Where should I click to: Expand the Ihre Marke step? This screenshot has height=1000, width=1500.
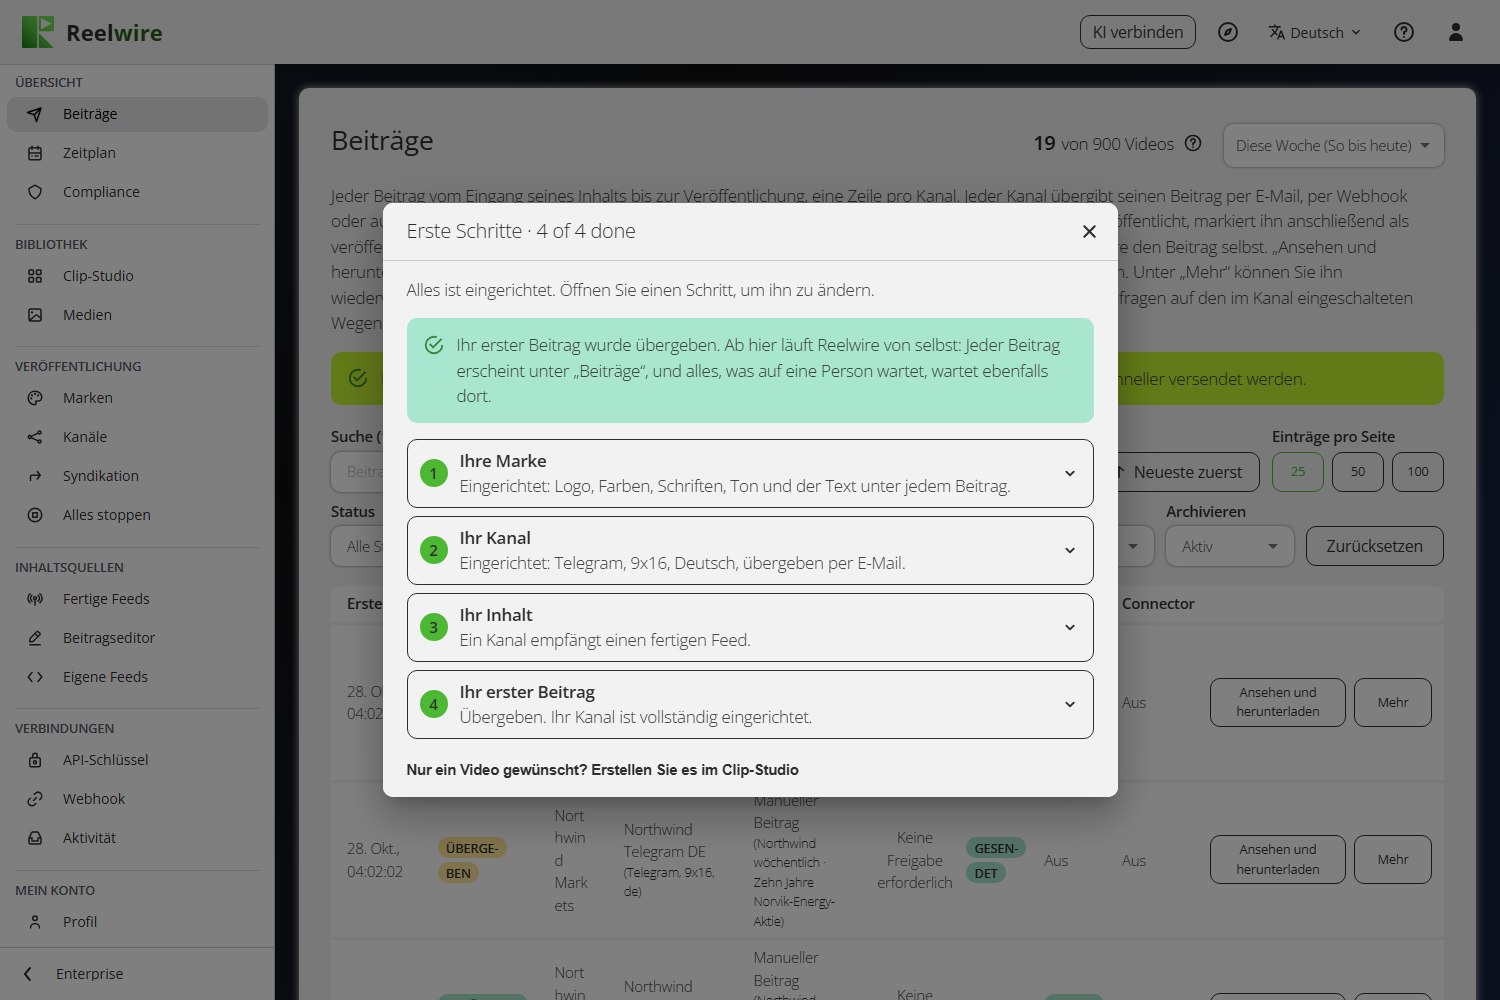coord(750,473)
